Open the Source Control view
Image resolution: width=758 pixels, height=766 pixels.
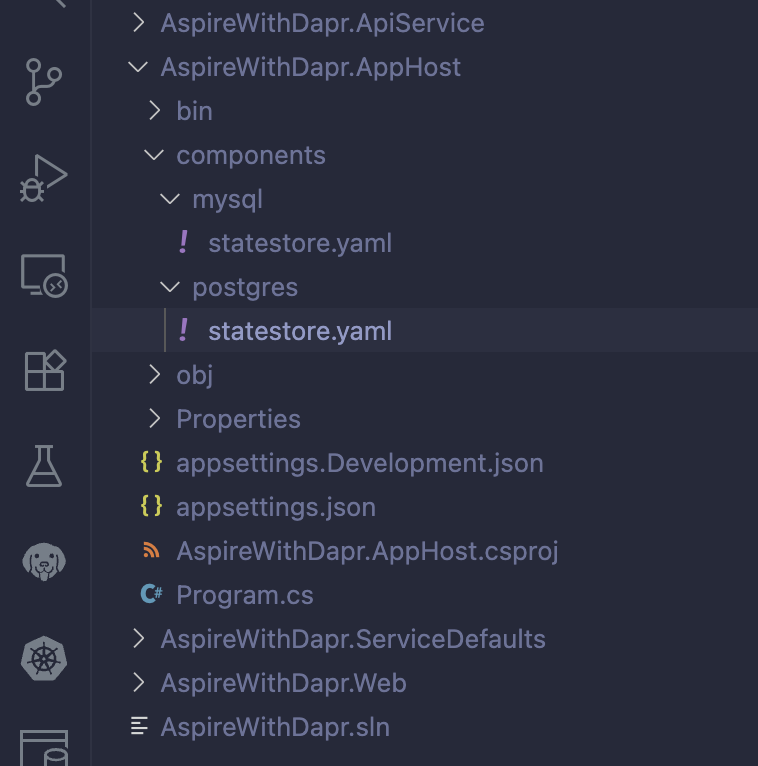pos(44,82)
